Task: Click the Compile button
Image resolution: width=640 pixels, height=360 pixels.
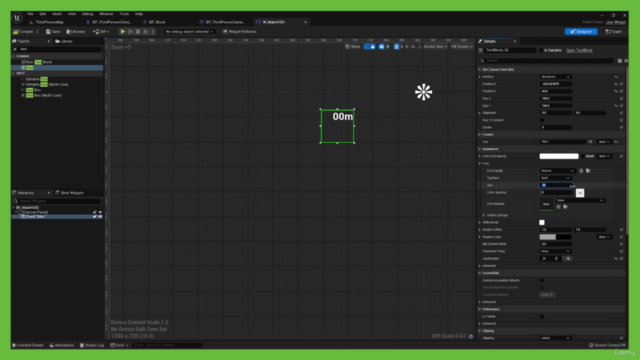Action: pos(23,31)
